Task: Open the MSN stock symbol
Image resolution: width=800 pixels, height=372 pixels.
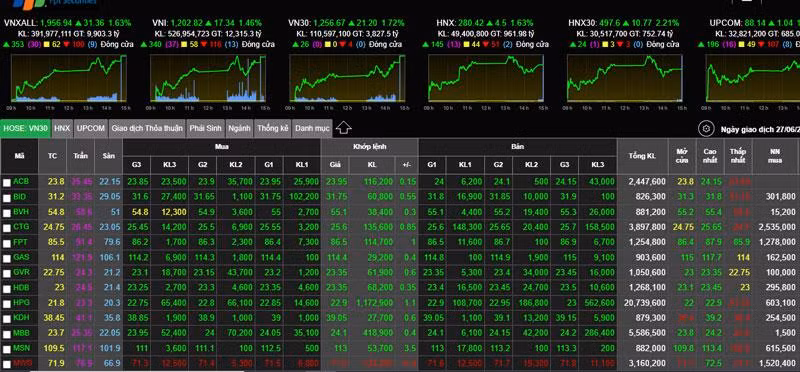Action: coord(21,349)
